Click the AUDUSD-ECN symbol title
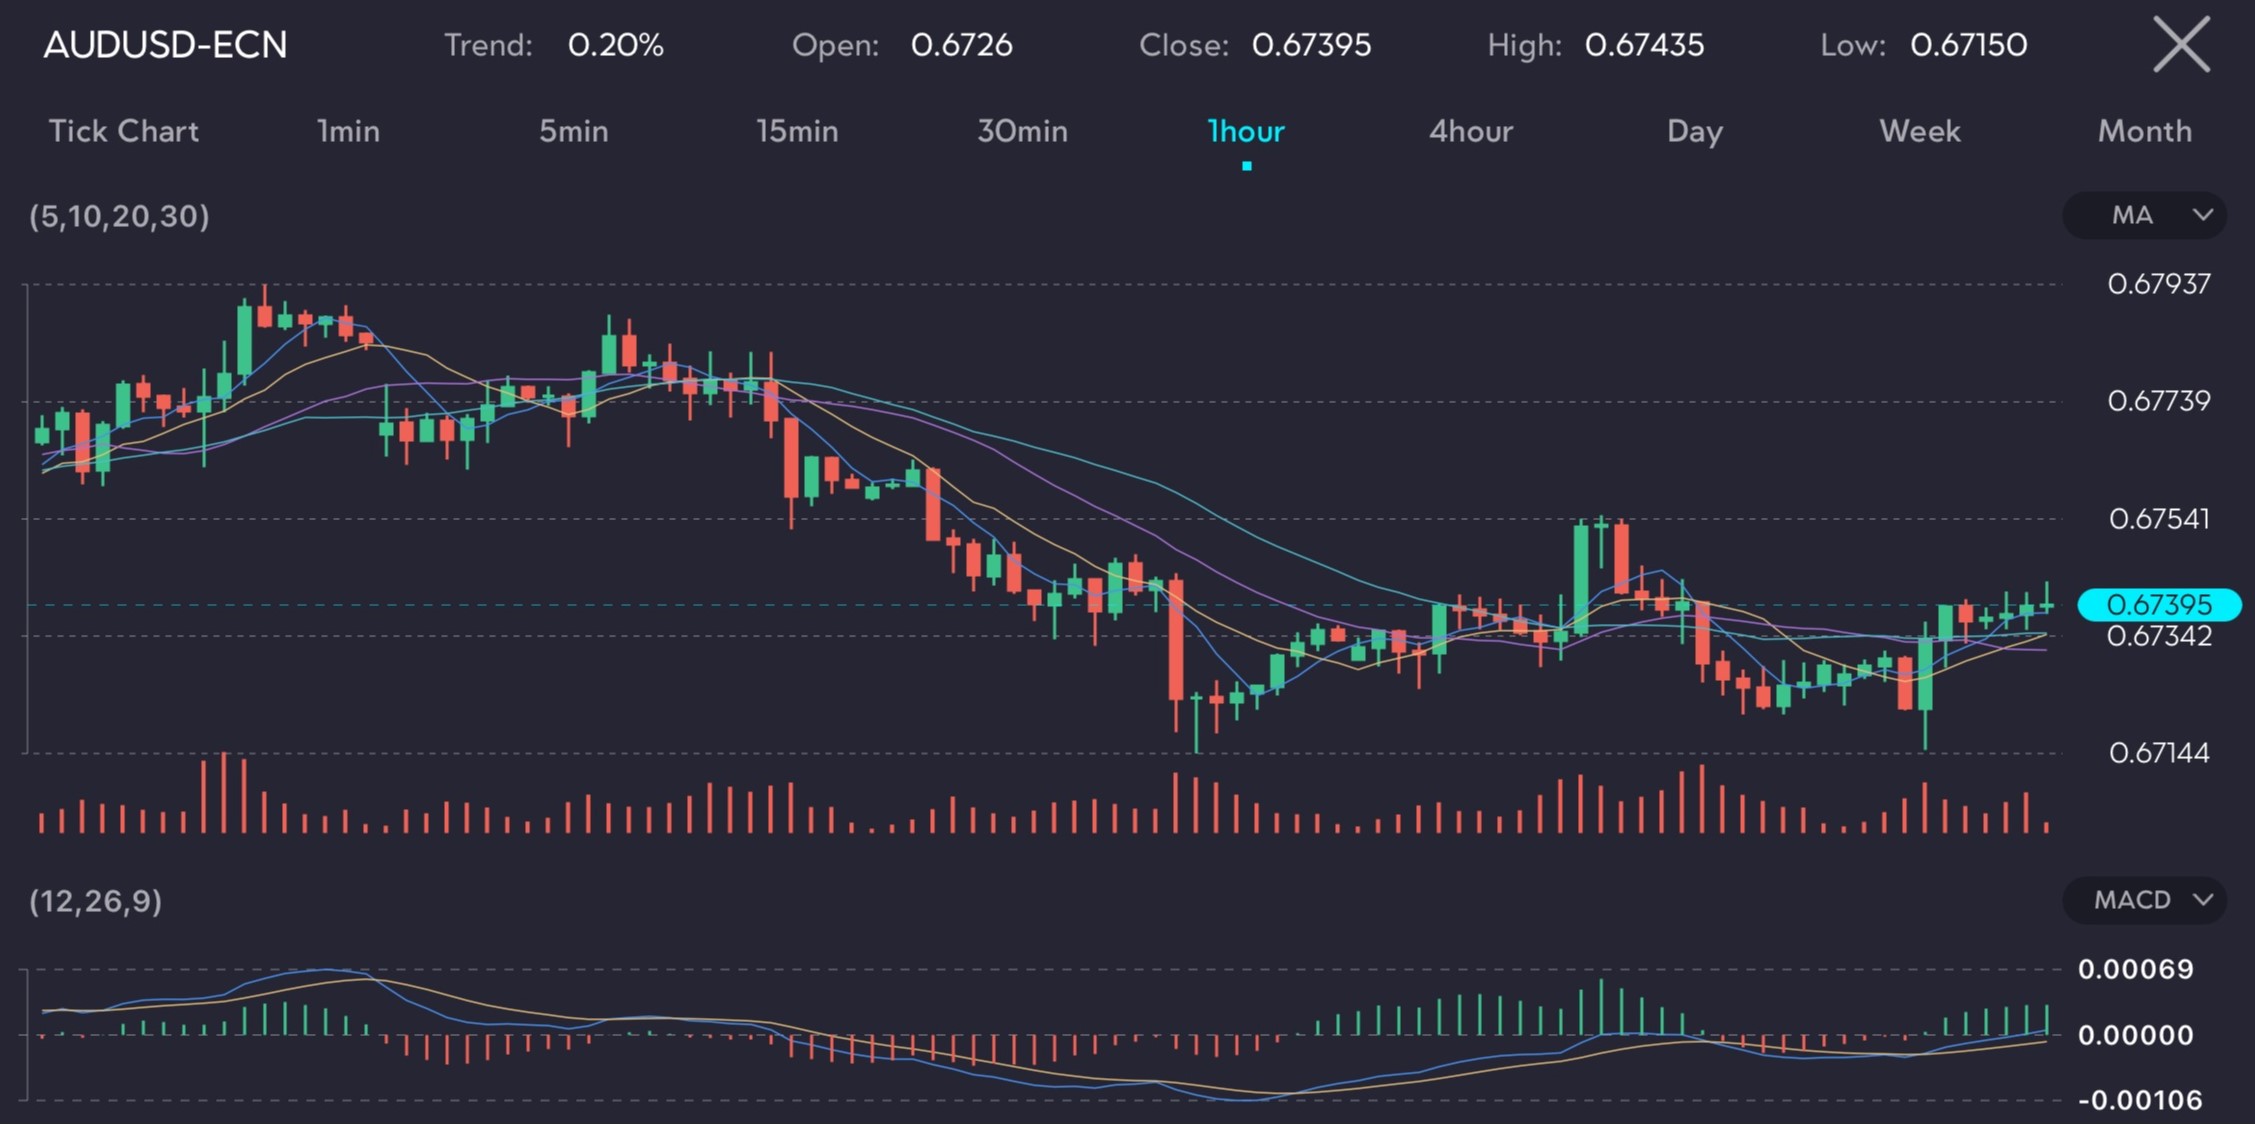Image resolution: width=2255 pixels, height=1125 pixels. [x=166, y=45]
